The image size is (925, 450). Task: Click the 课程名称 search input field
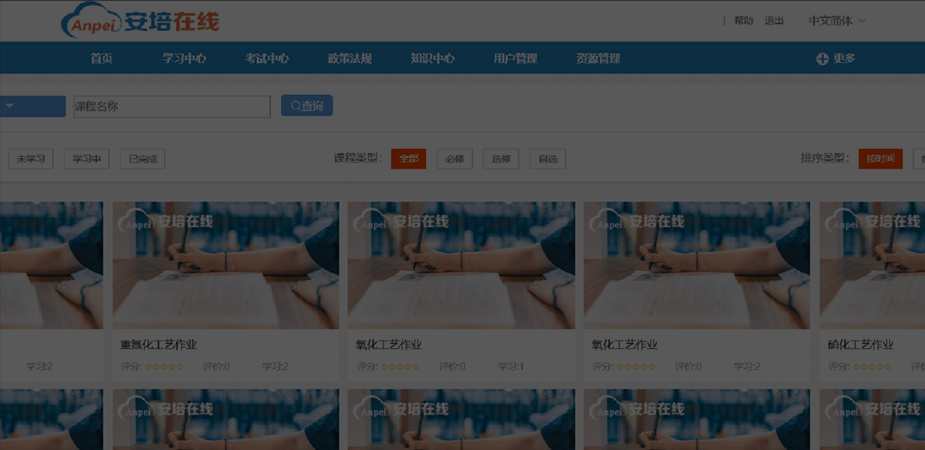[172, 107]
